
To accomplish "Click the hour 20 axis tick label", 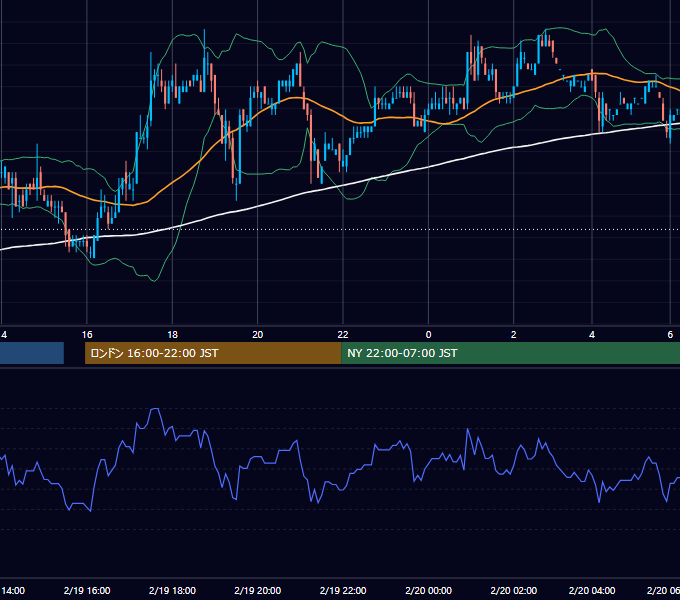I will click(258, 335).
